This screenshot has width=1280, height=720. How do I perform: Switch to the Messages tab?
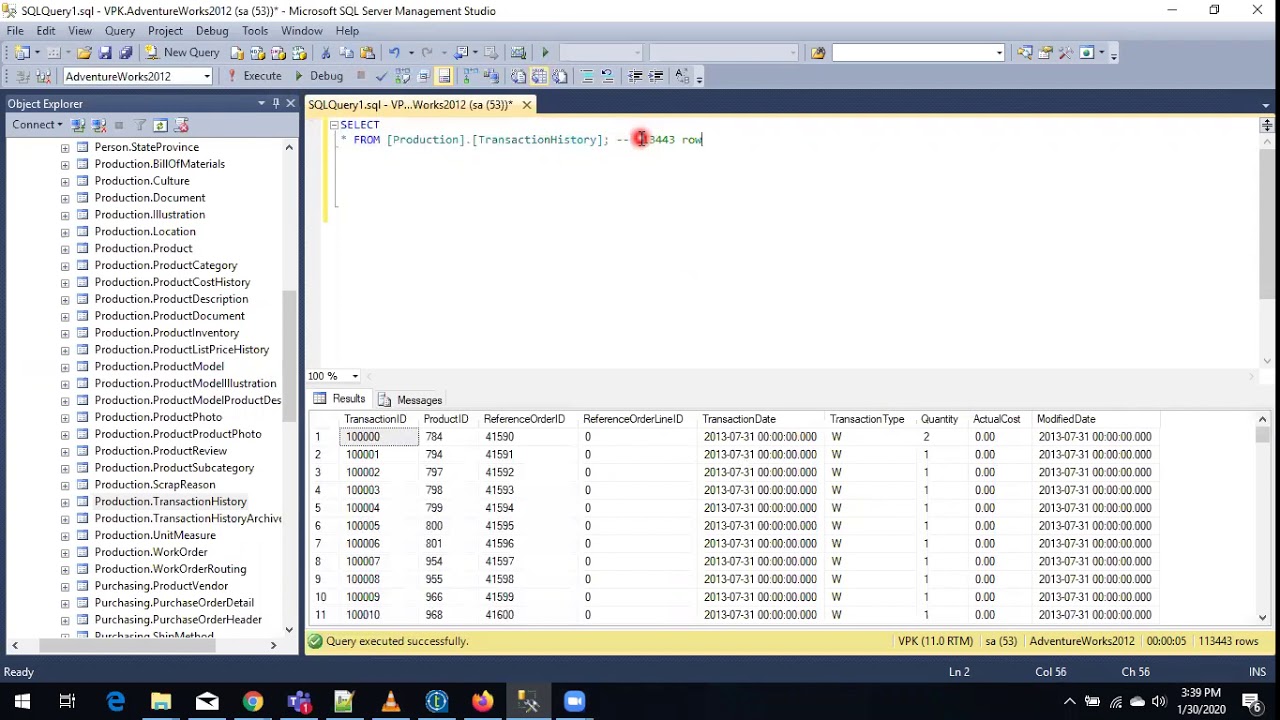pos(411,400)
